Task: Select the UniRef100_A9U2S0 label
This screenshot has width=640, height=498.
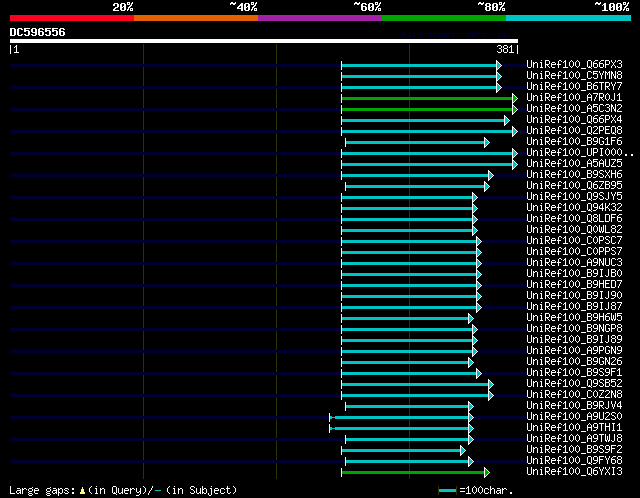Action: tap(574, 417)
